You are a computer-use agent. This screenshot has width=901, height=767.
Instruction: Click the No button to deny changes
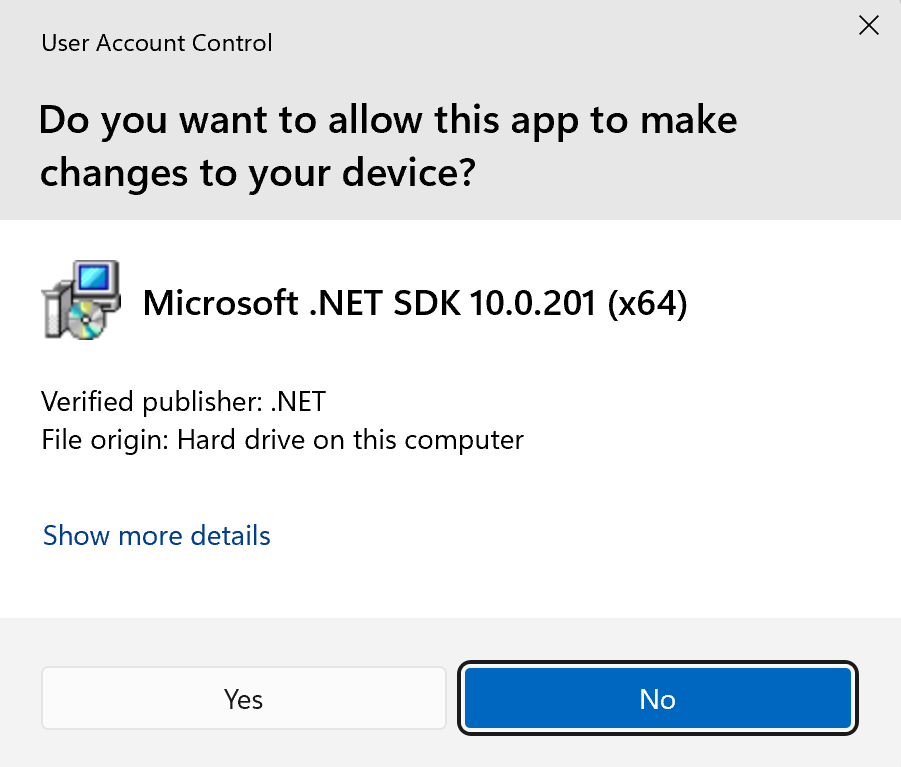[x=658, y=698]
